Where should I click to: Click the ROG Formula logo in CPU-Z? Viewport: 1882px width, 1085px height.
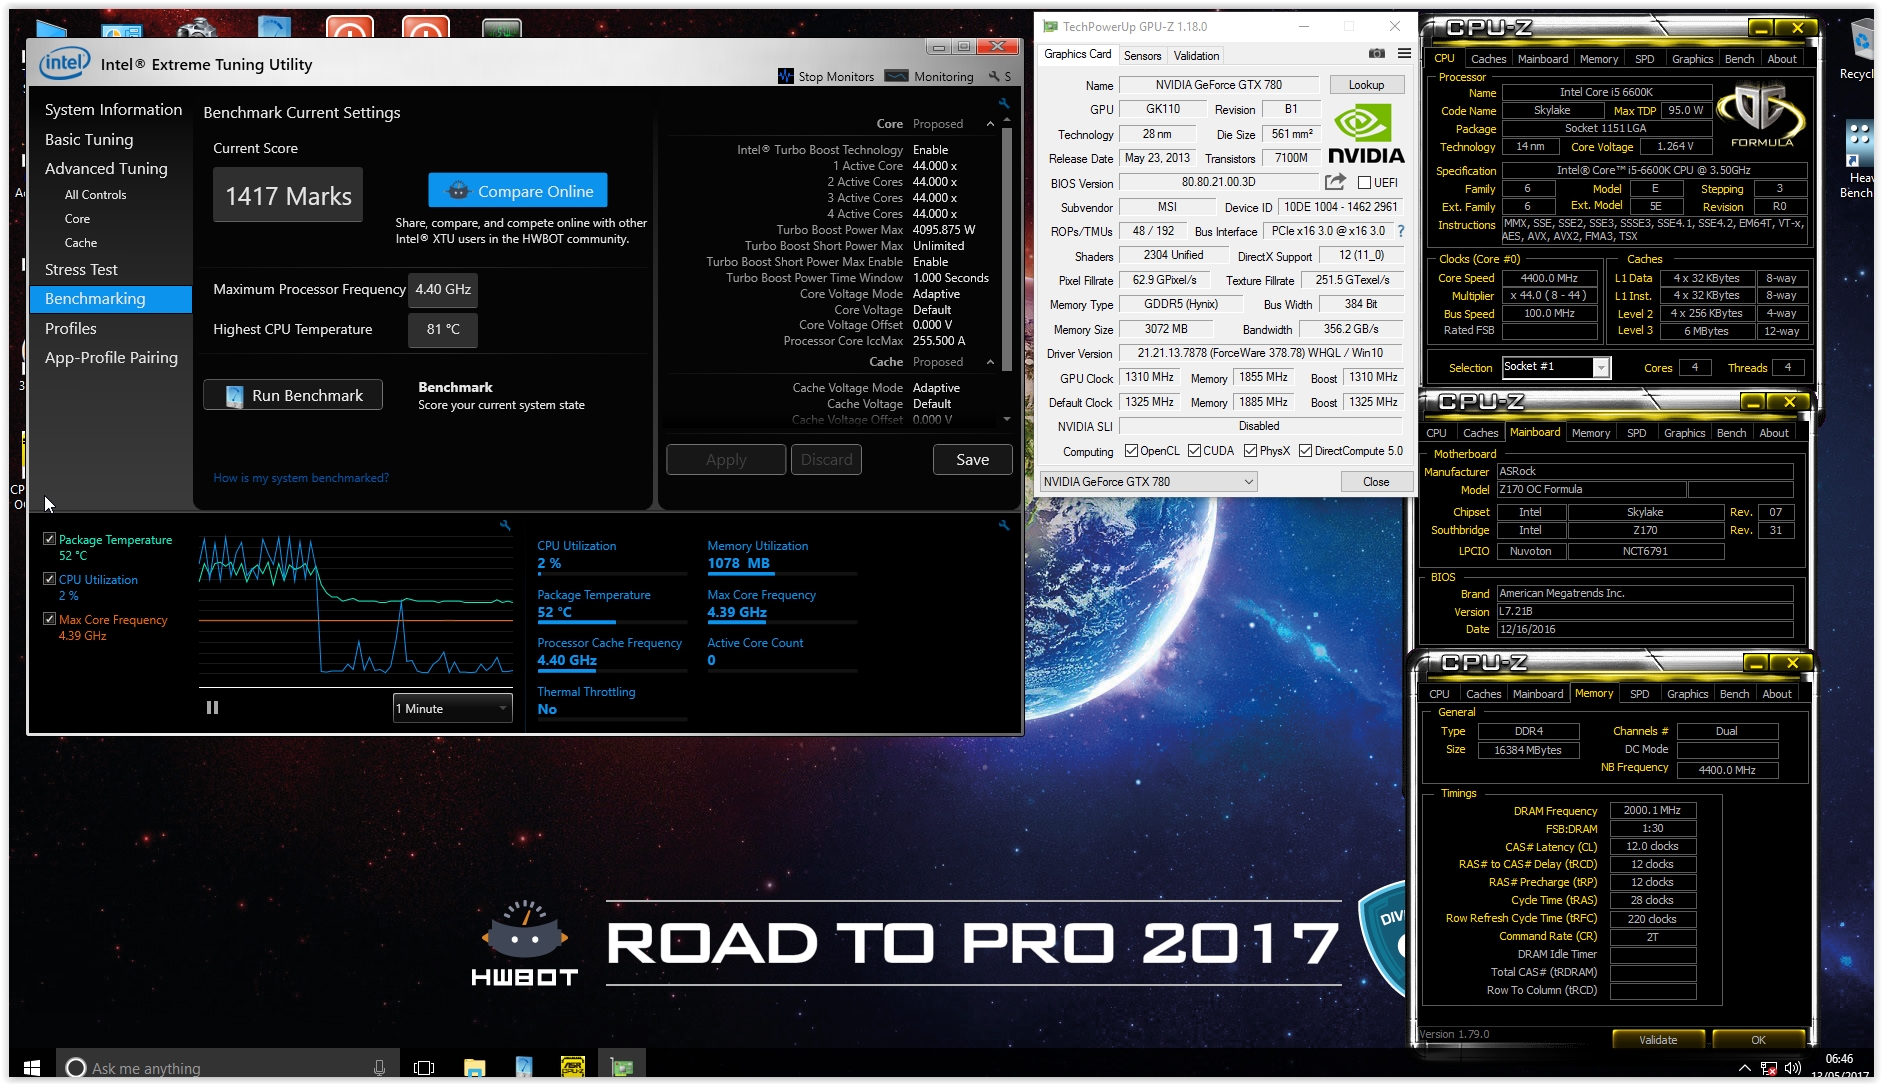click(1761, 116)
